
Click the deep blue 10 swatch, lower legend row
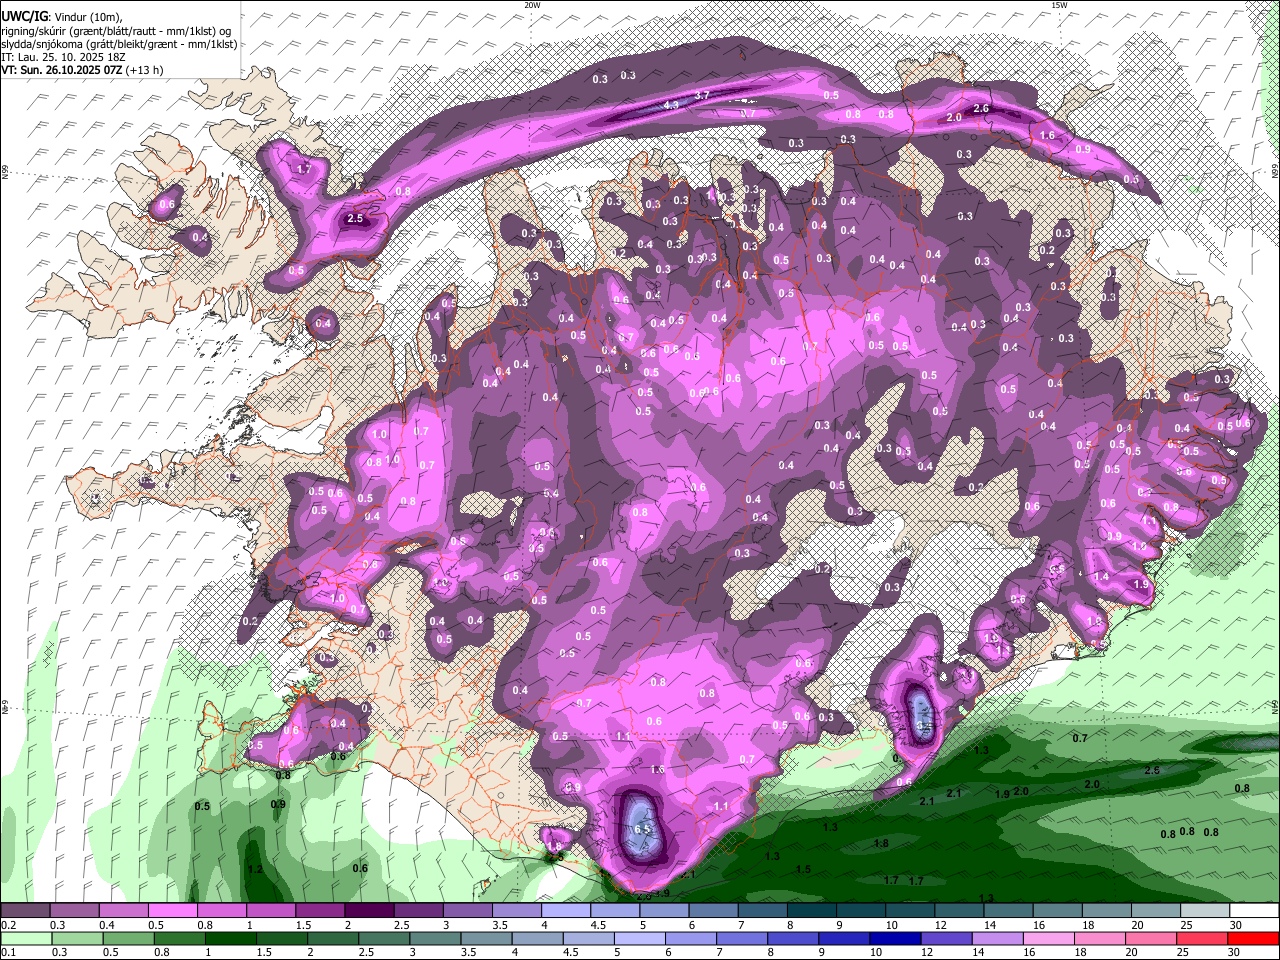click(x=895, y=938)
